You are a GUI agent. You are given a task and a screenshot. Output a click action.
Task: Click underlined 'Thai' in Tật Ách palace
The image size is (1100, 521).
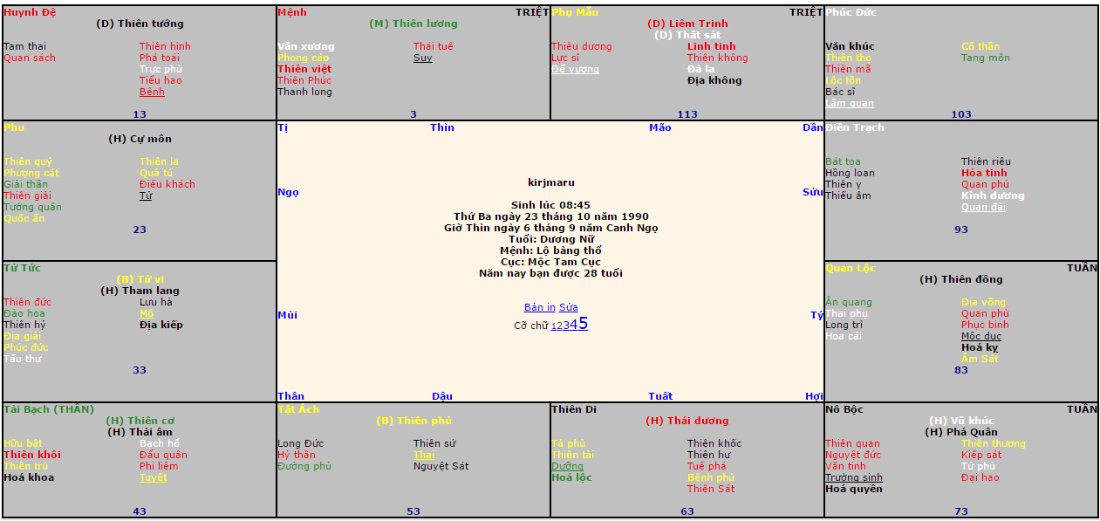(424, 455)
